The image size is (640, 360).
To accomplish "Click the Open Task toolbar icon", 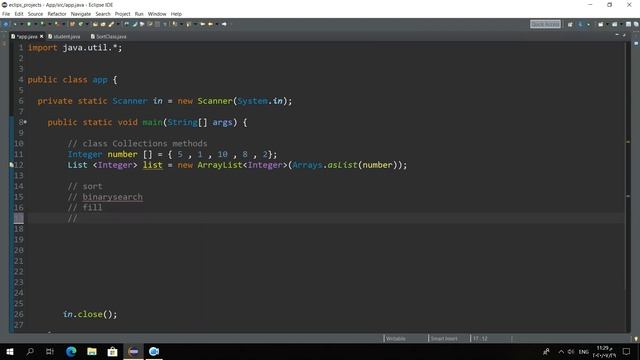I will (x=103, y=24).
